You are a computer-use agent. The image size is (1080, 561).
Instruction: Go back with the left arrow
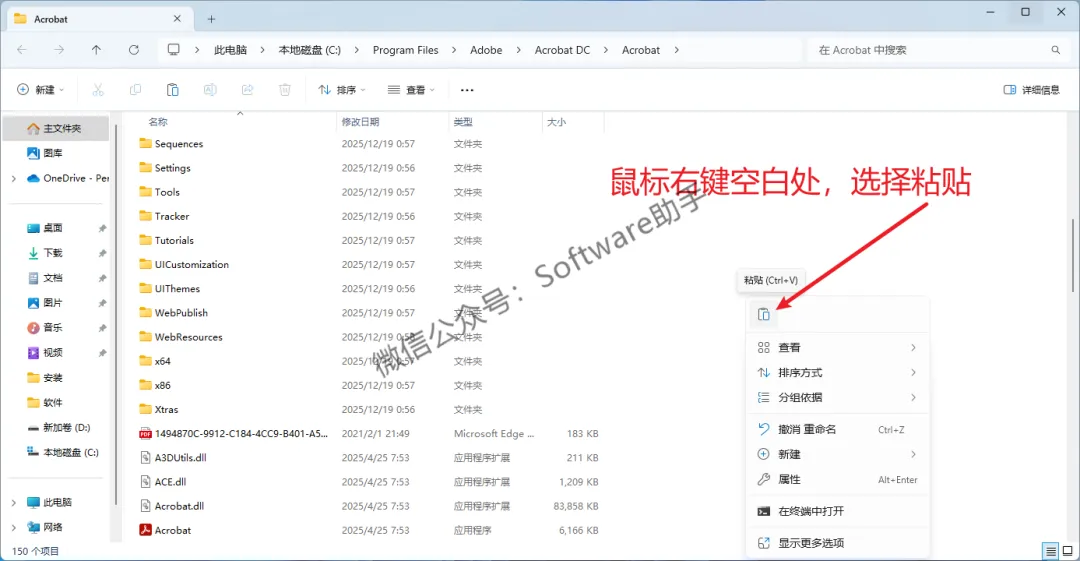[22, 50]
